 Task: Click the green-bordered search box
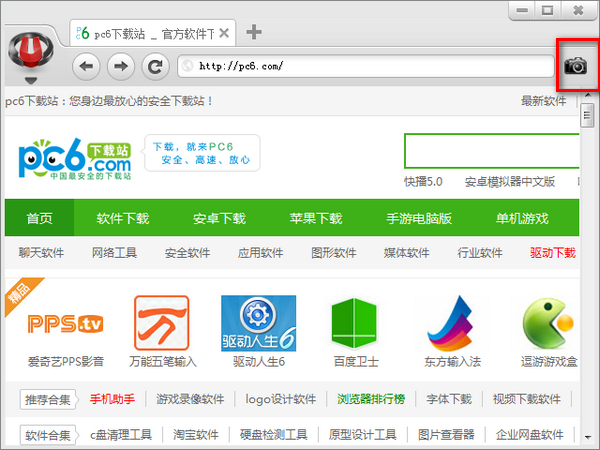492,151
